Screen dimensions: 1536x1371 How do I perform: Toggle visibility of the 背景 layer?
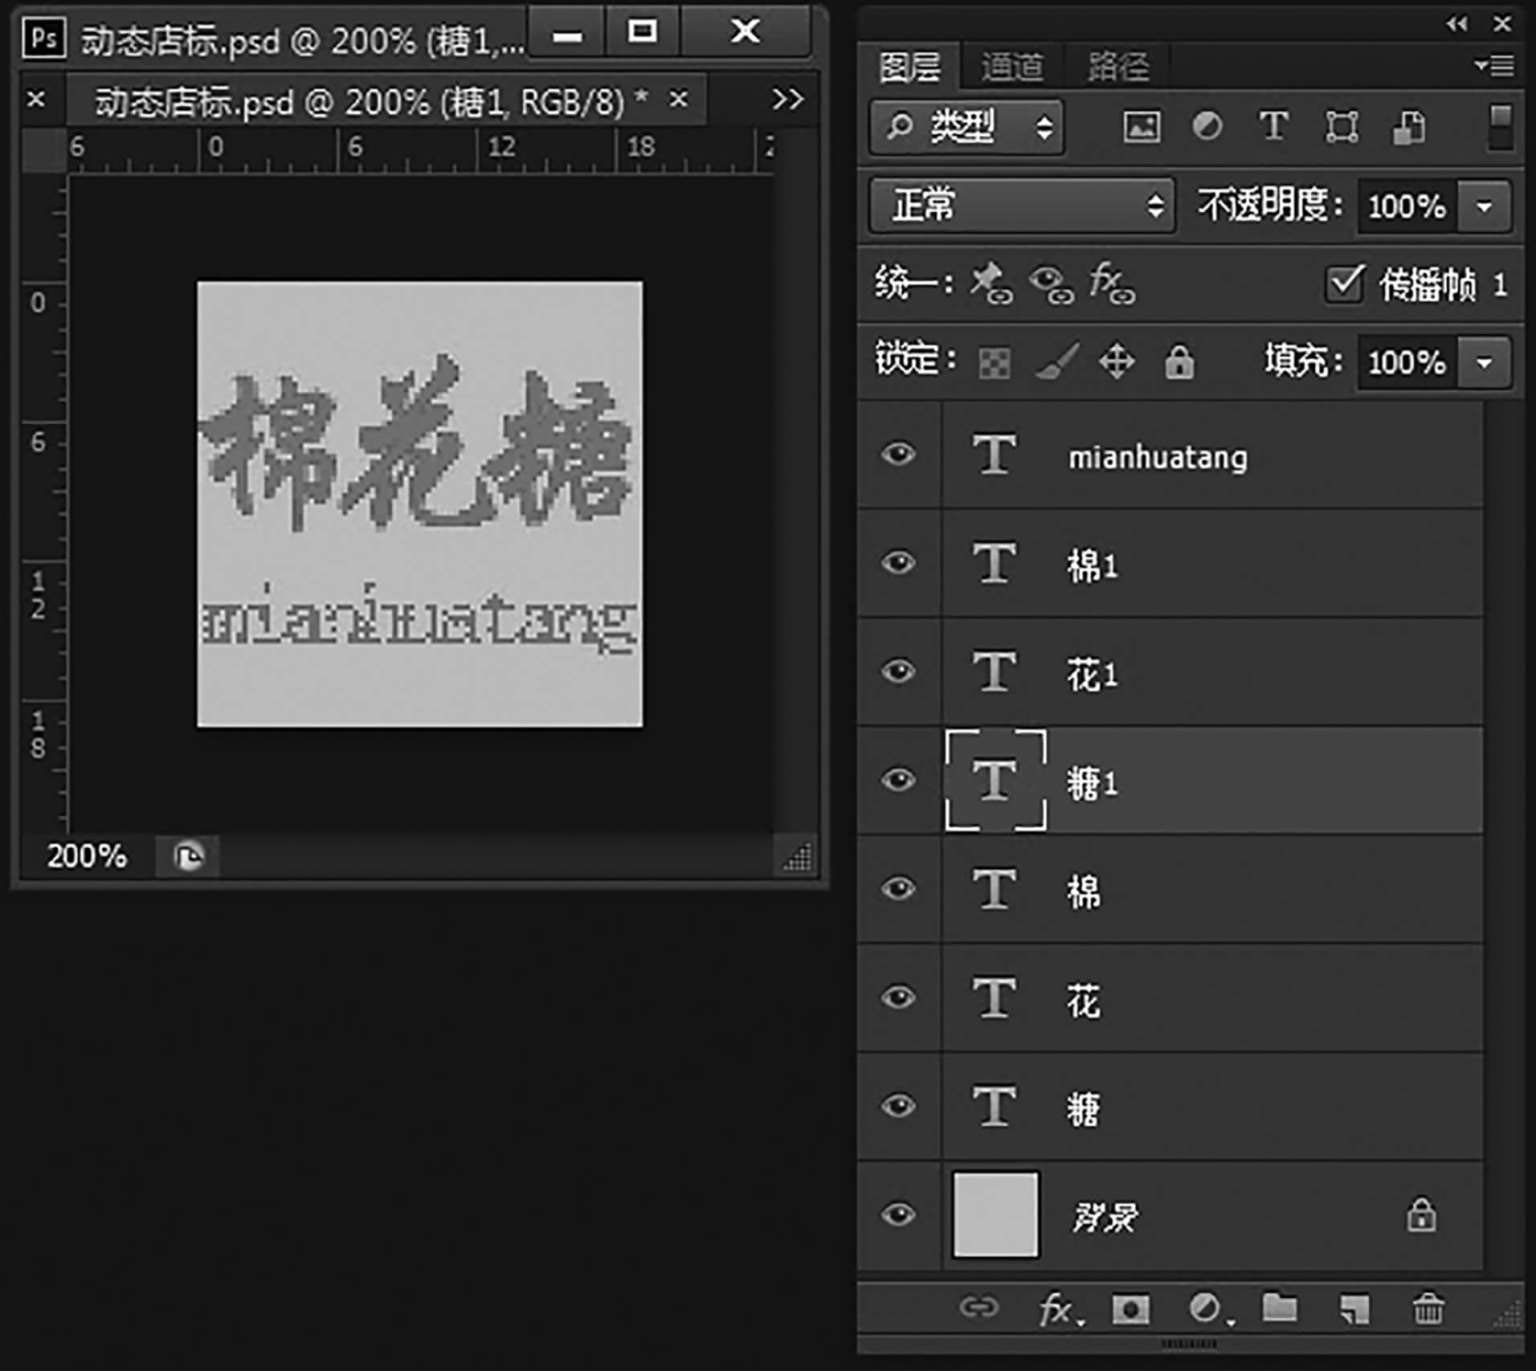898,1215
